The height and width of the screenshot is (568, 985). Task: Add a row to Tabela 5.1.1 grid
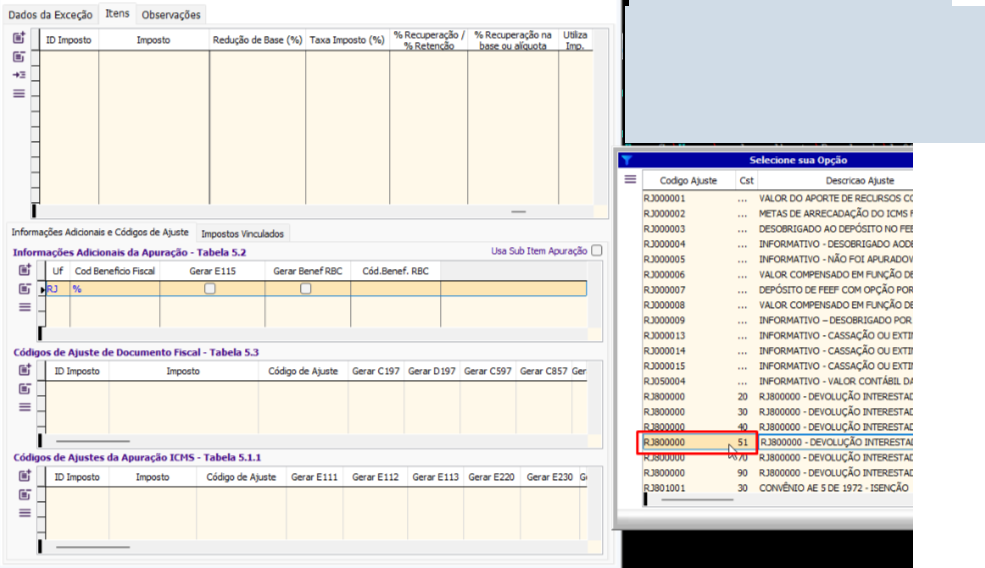[24, 475]
